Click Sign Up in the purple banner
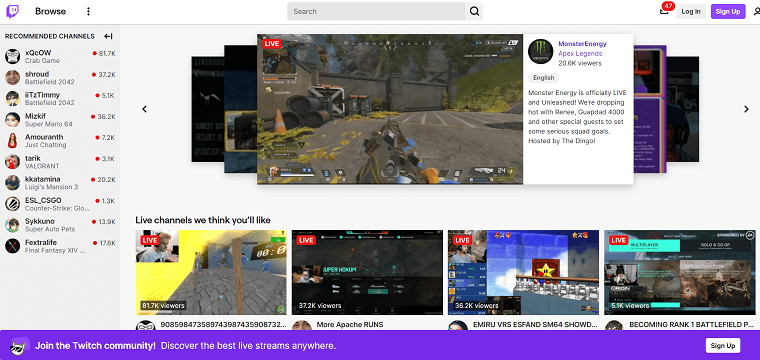This screenshot has width=760, height=360. point(723,345)
